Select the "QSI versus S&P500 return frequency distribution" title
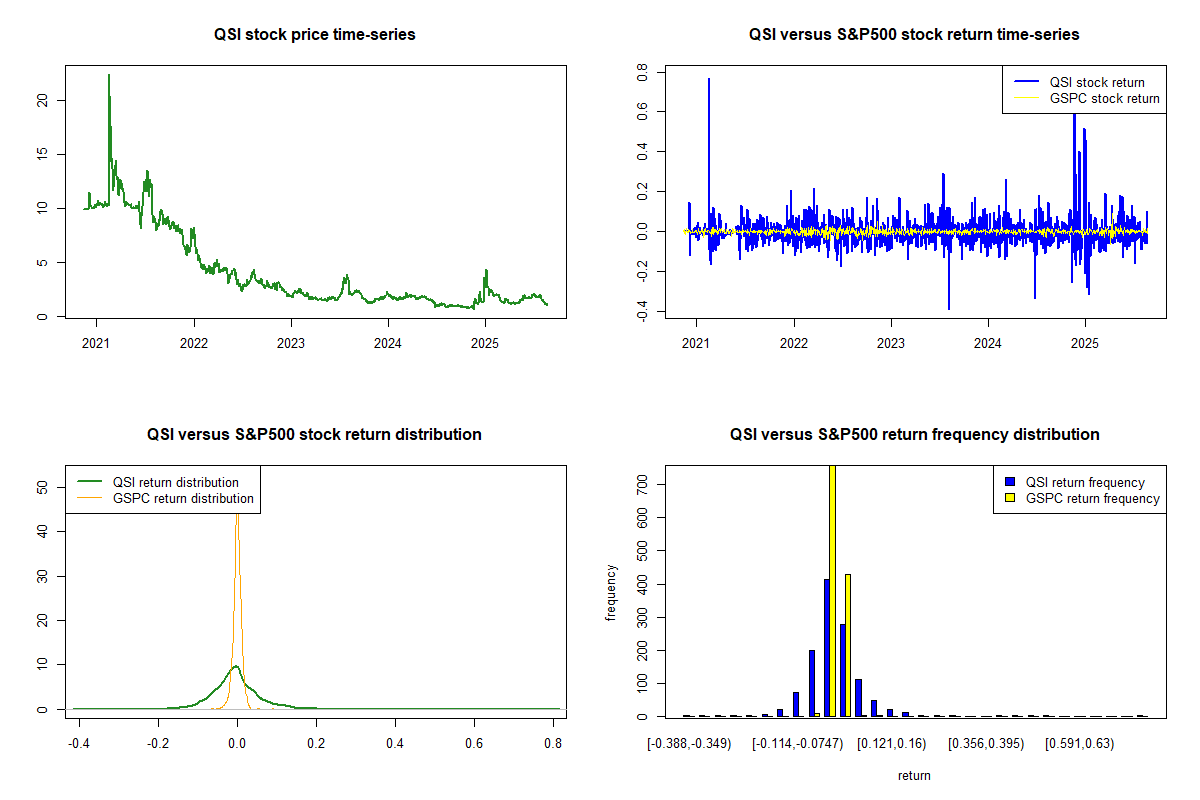1200x800 pixels. [x=914, y=435]
